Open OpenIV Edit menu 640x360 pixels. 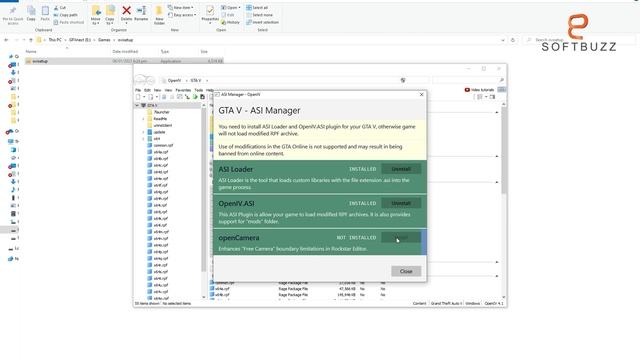(x=147, y=90)
